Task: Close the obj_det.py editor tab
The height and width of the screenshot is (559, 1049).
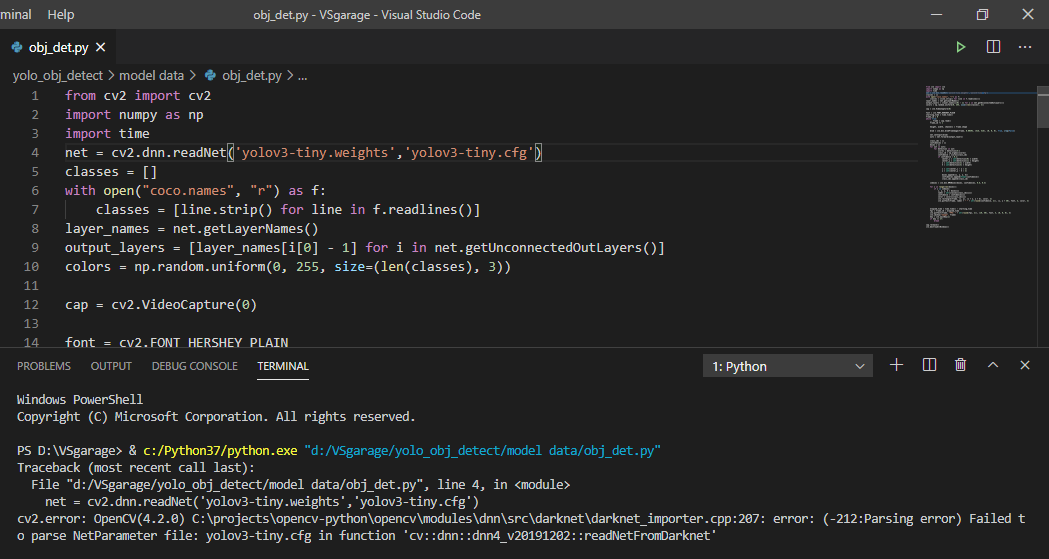Action: tap(100, 47)
